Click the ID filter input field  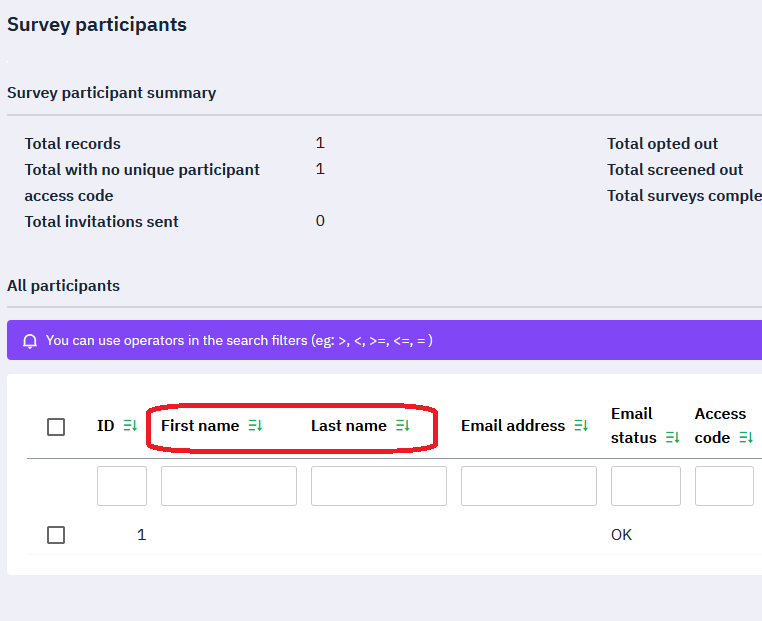coord(122,486)
